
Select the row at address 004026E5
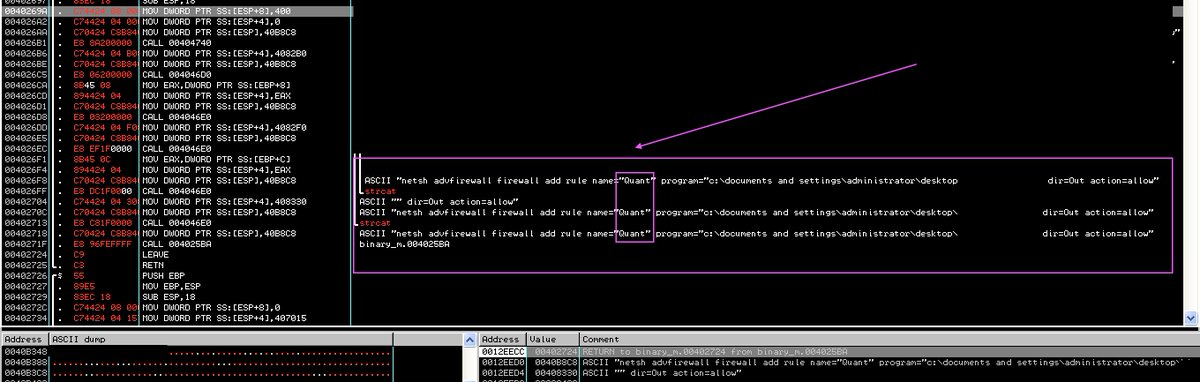pos(176,137)
